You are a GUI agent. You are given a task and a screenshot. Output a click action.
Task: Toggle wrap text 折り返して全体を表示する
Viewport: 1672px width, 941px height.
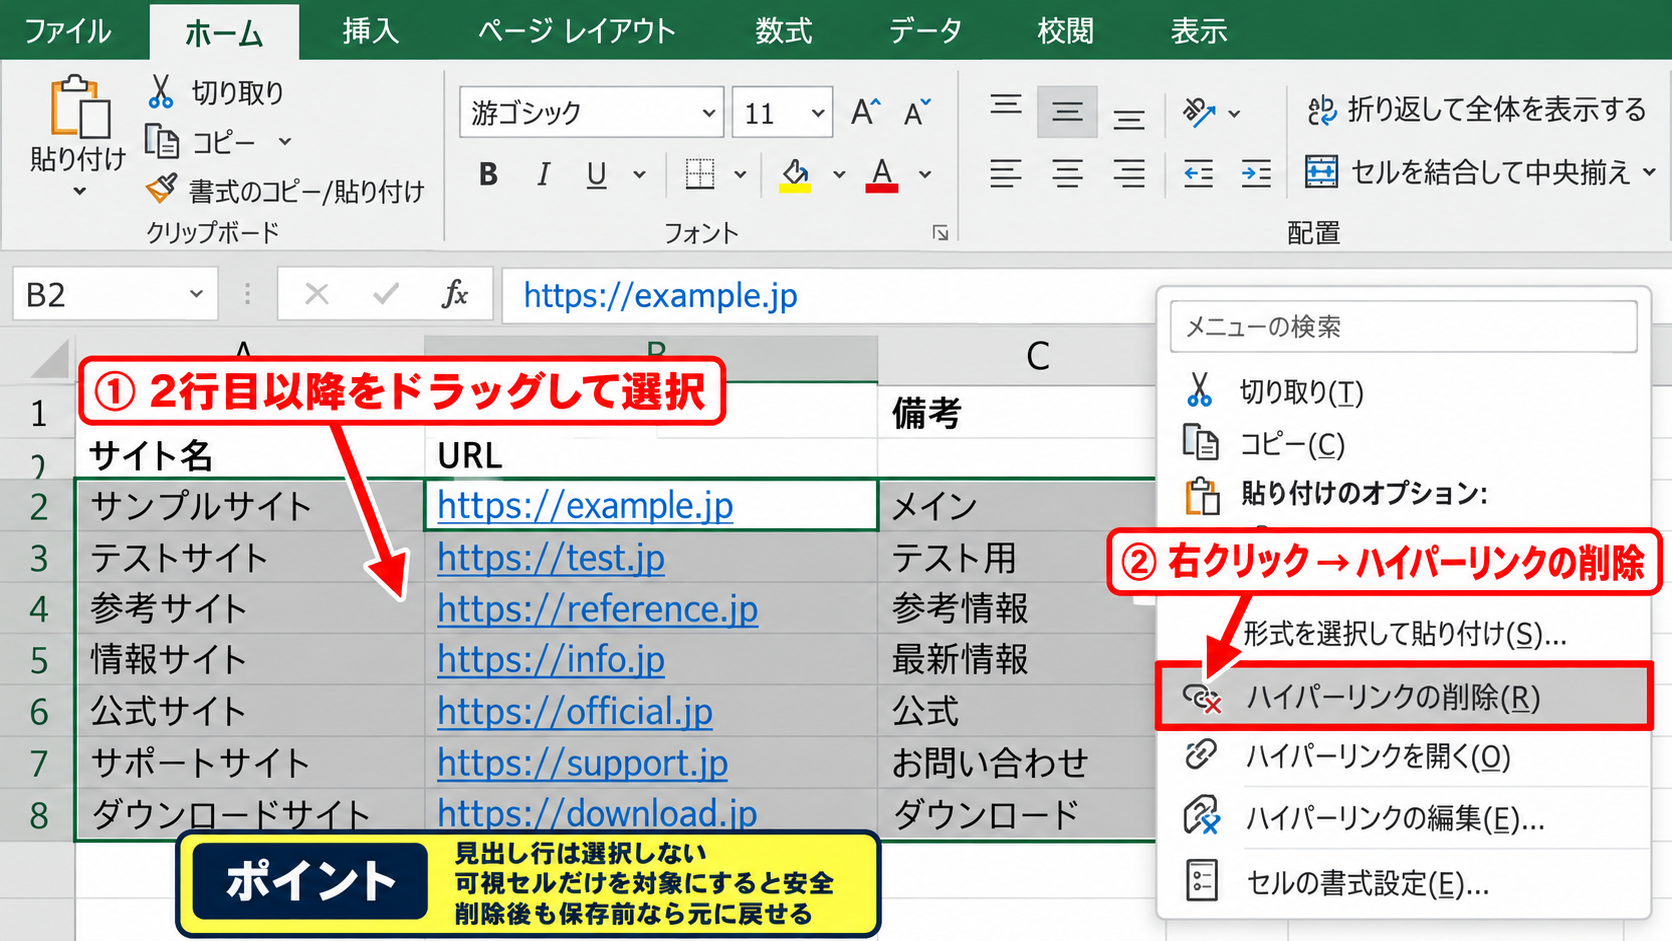(1477, 110)
